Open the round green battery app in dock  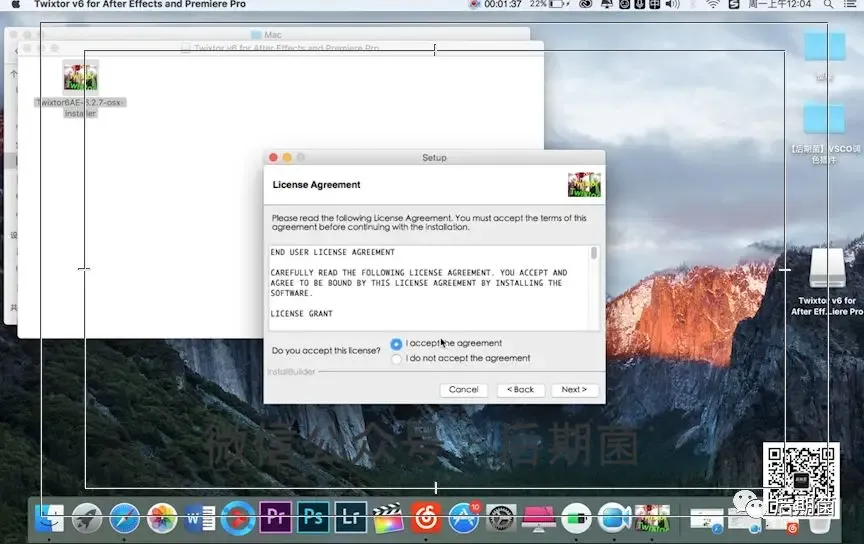pyautogui.click(x=576, y=518)
